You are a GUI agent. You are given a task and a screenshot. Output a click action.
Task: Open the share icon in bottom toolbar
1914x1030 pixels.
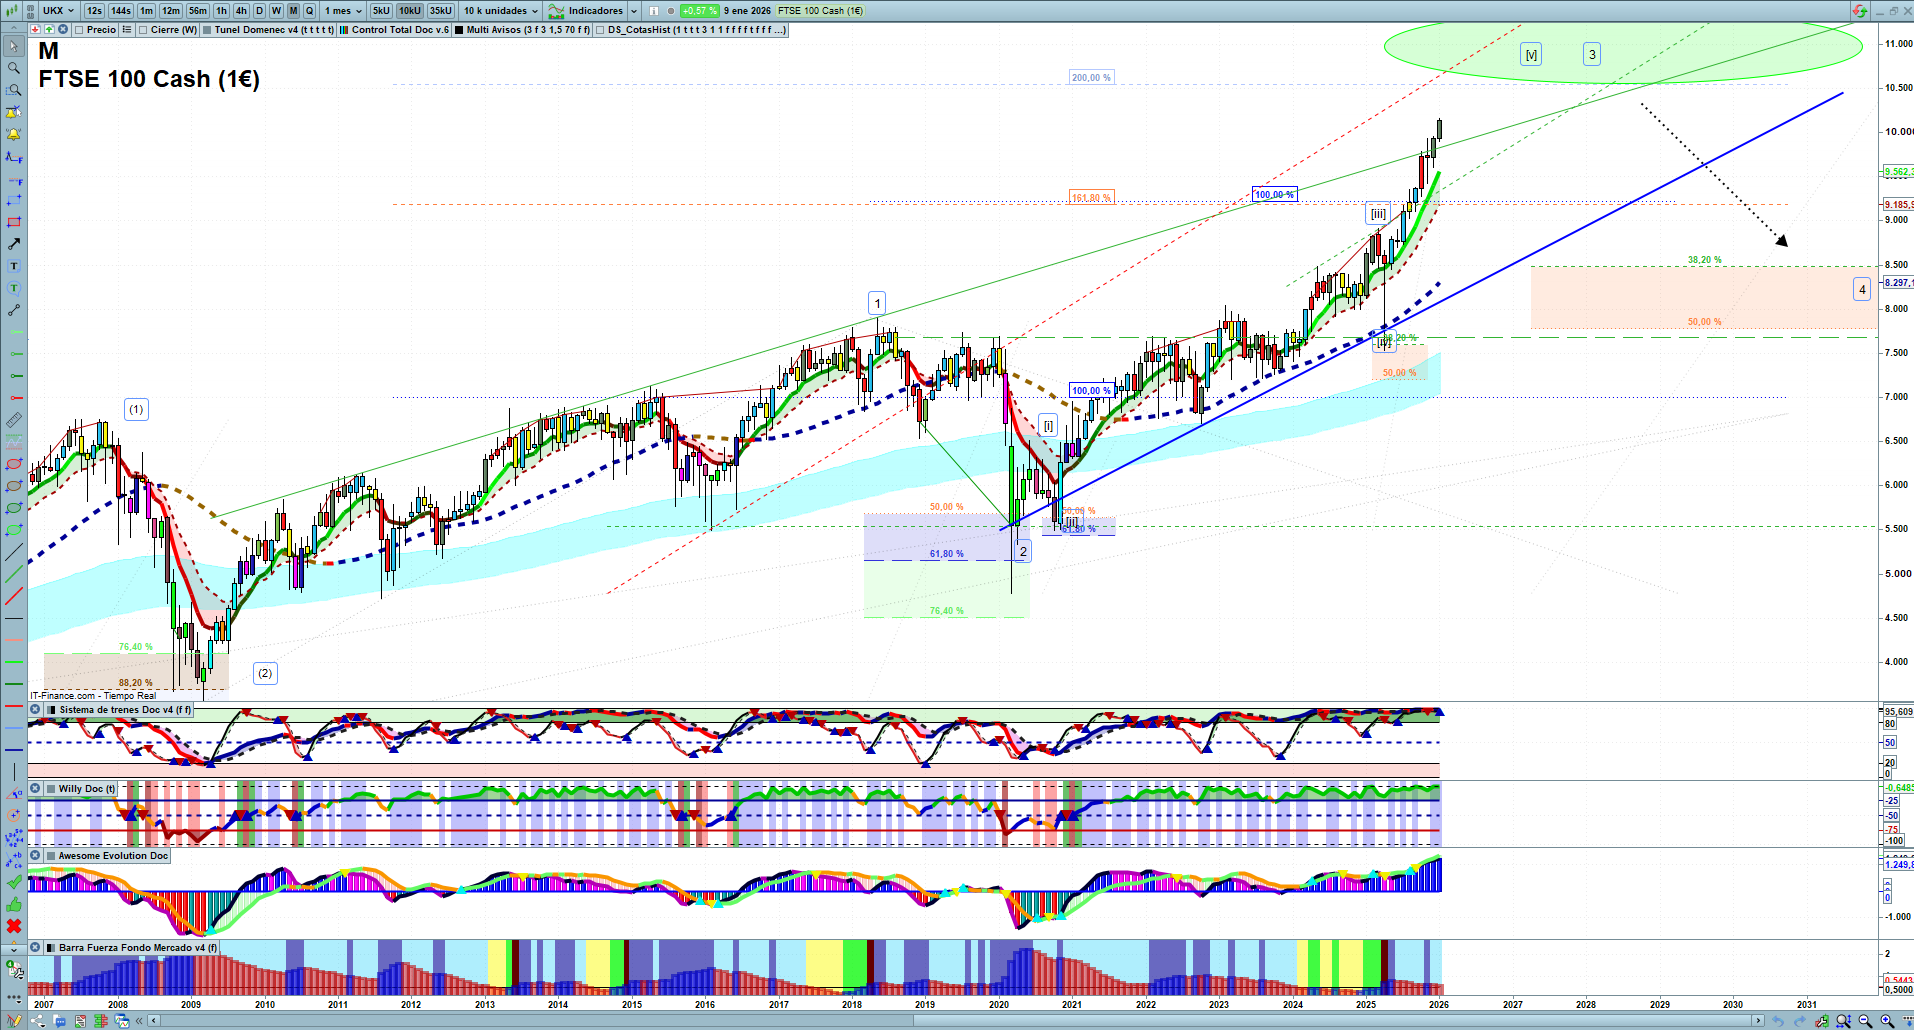[38, 1021]
